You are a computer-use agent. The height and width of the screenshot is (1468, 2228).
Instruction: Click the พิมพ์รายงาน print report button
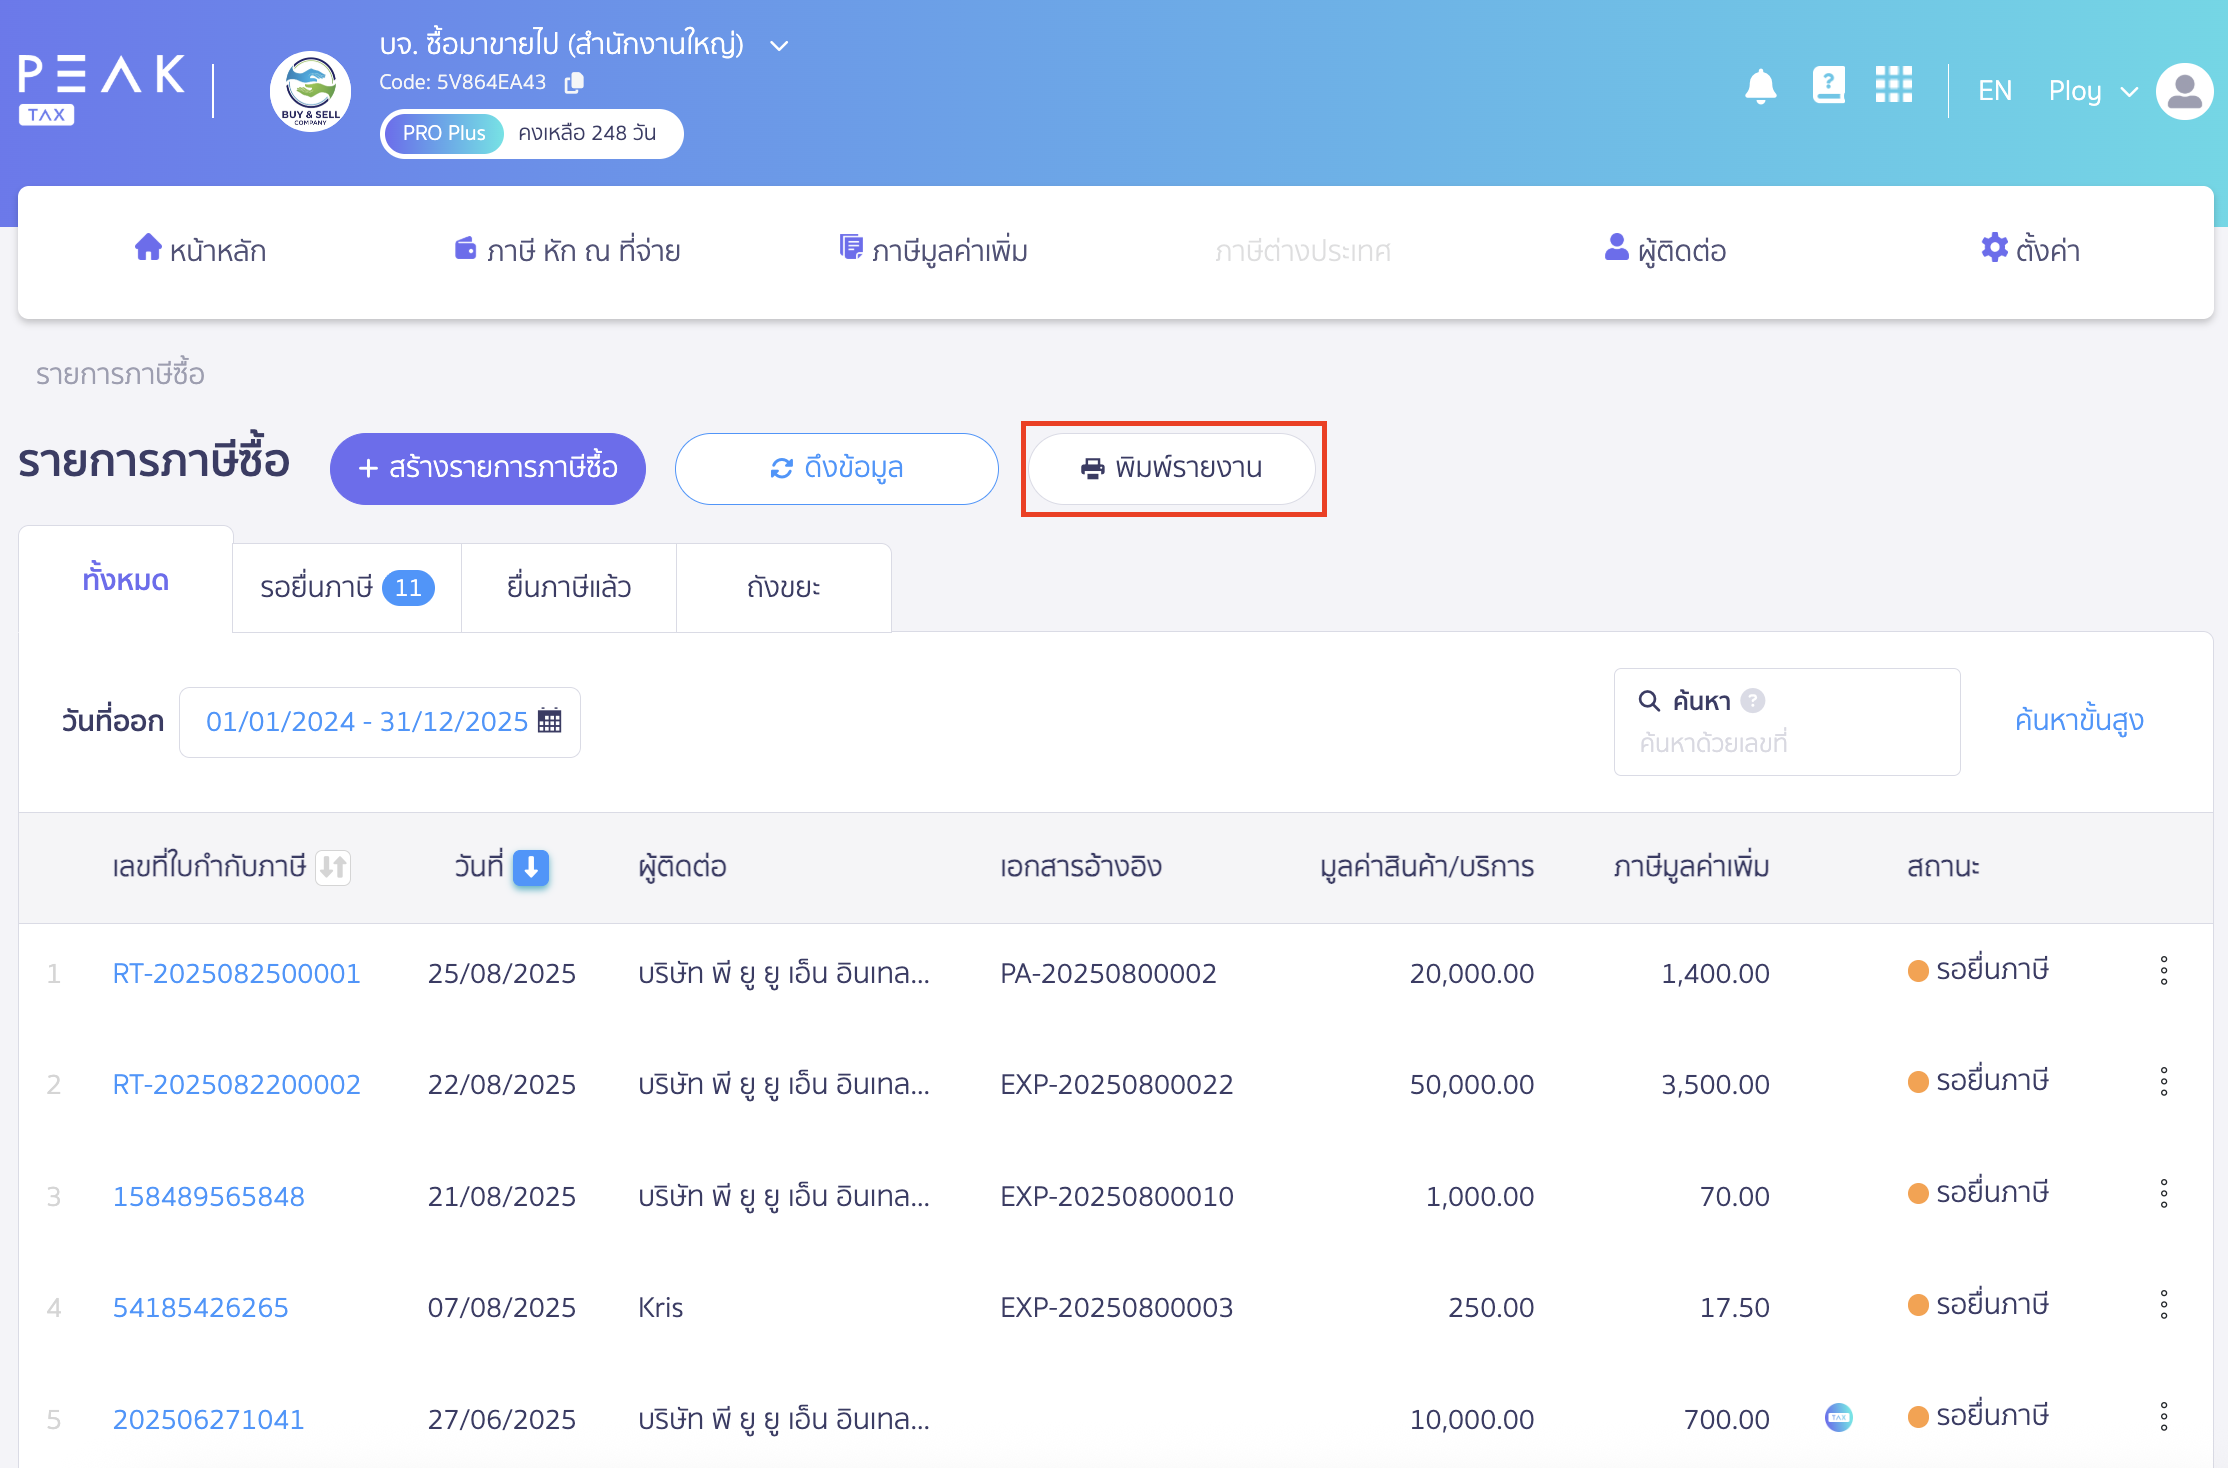tap(1172, 468)
